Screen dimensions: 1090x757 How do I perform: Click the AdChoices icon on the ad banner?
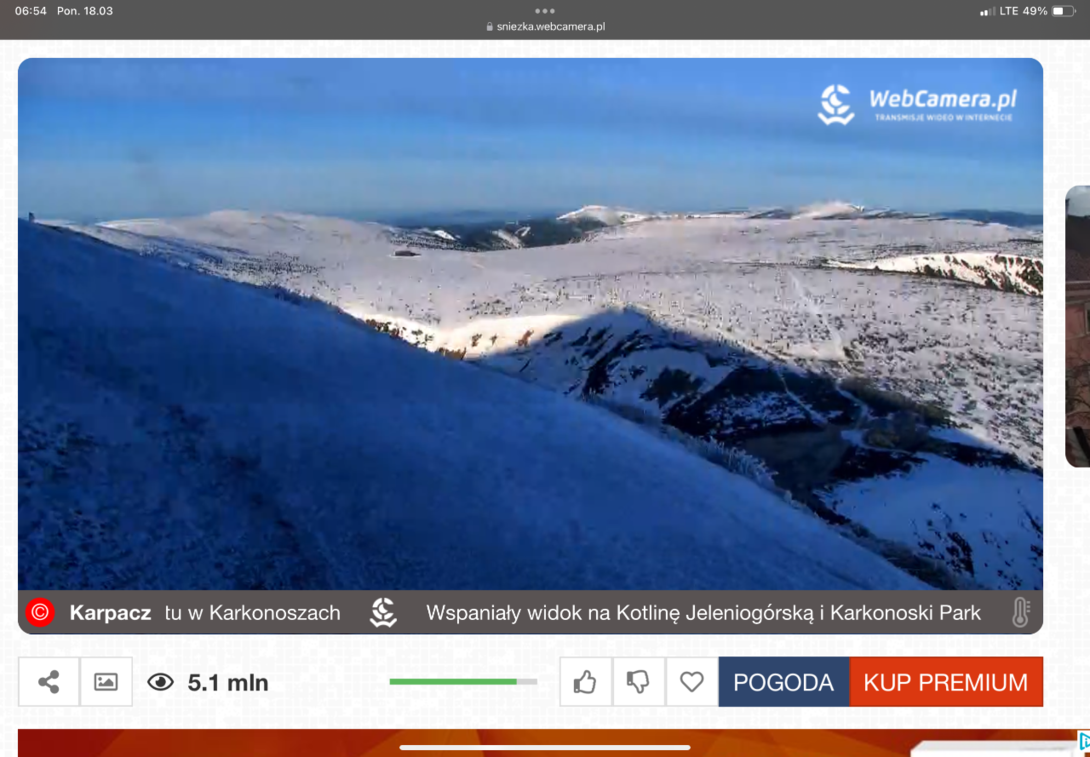click(1083, 741)
